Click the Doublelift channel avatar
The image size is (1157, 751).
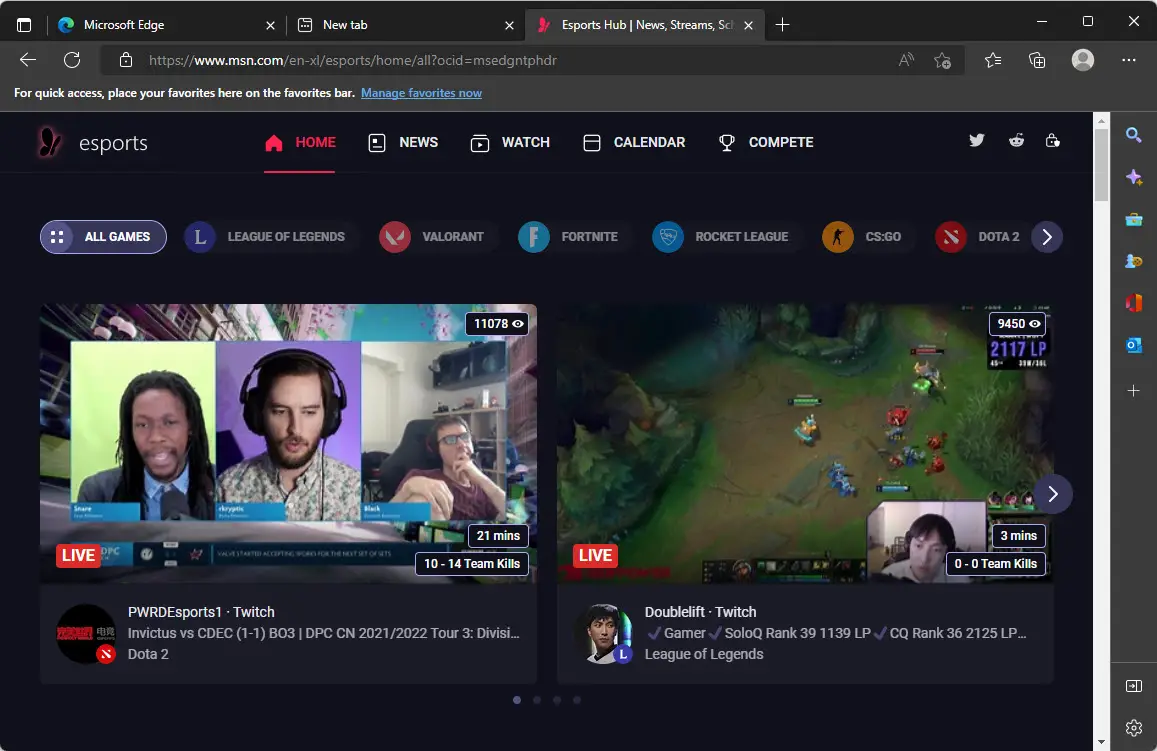604,633
